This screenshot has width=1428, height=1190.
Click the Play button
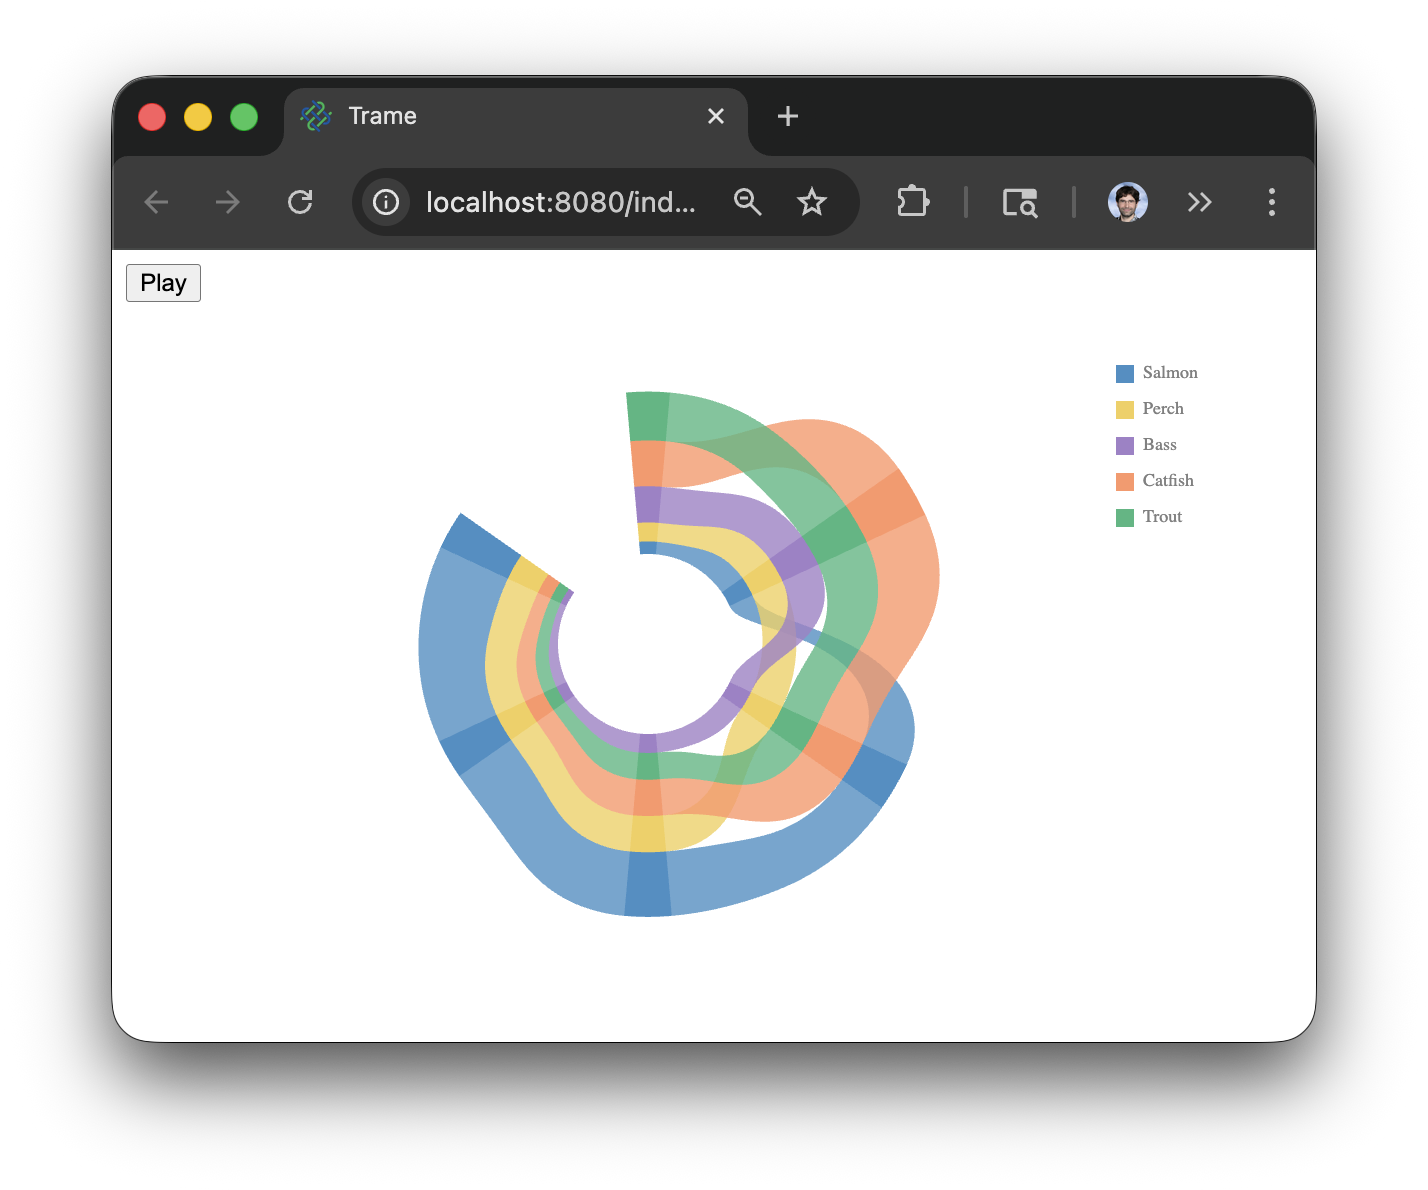click(x=163, y=283)
